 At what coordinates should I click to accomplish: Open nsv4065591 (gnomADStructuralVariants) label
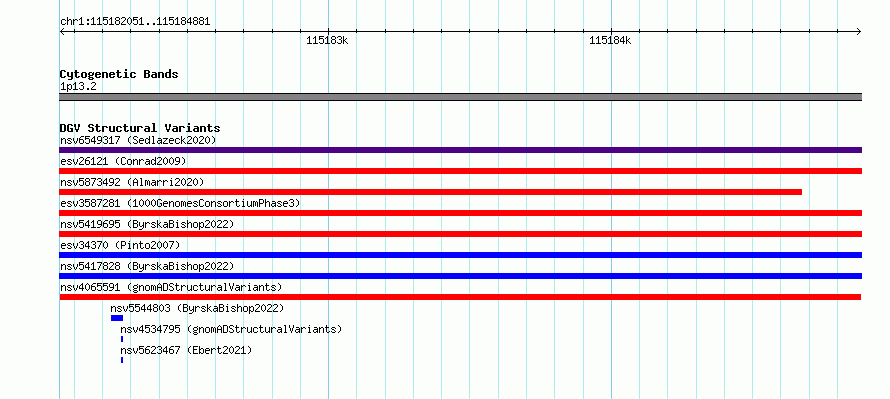(x=171, y=287)
